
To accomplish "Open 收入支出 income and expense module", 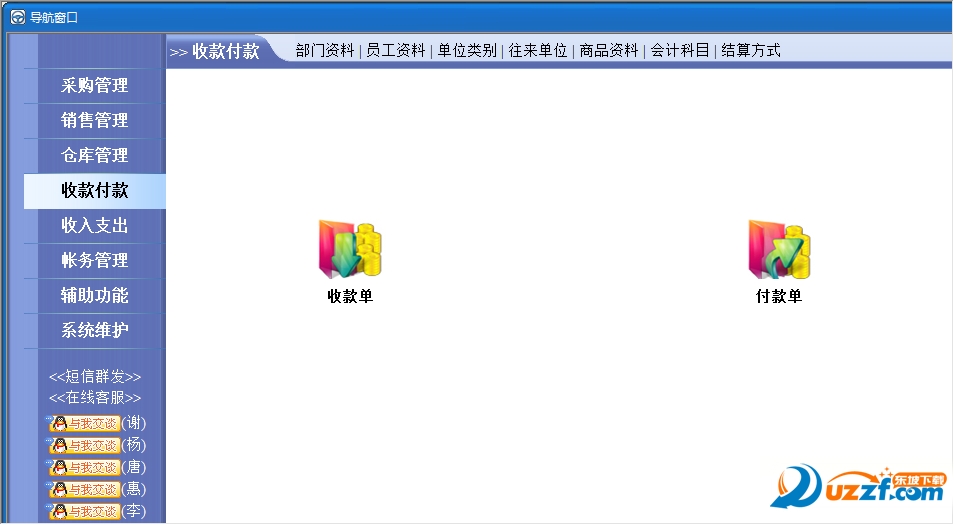I will coord(94,226).
